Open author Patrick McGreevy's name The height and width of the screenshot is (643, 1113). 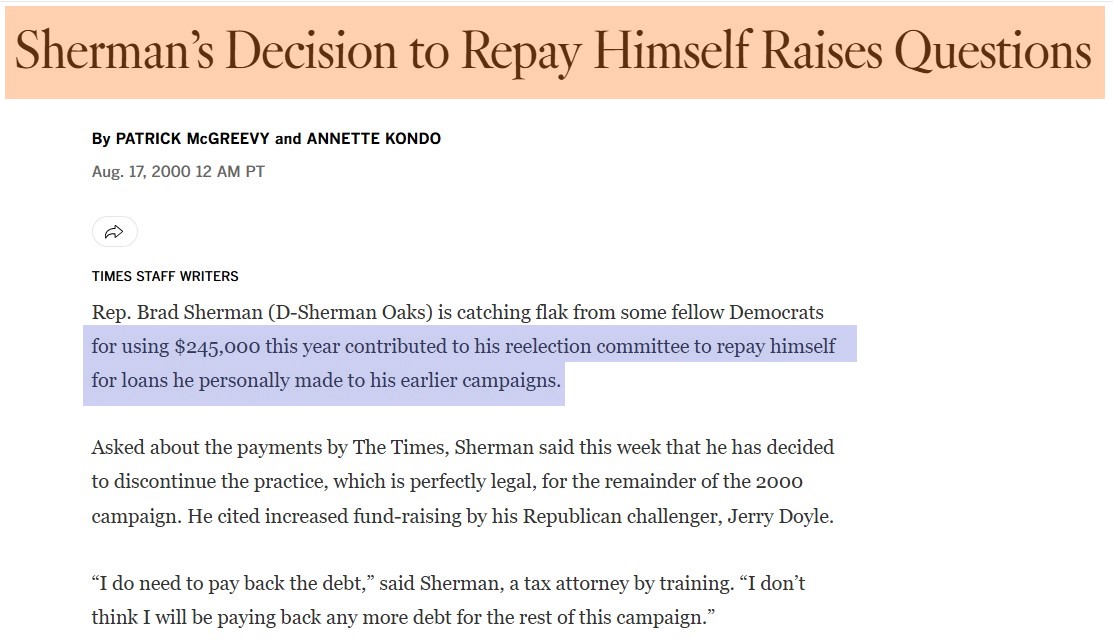pos(192,138)
